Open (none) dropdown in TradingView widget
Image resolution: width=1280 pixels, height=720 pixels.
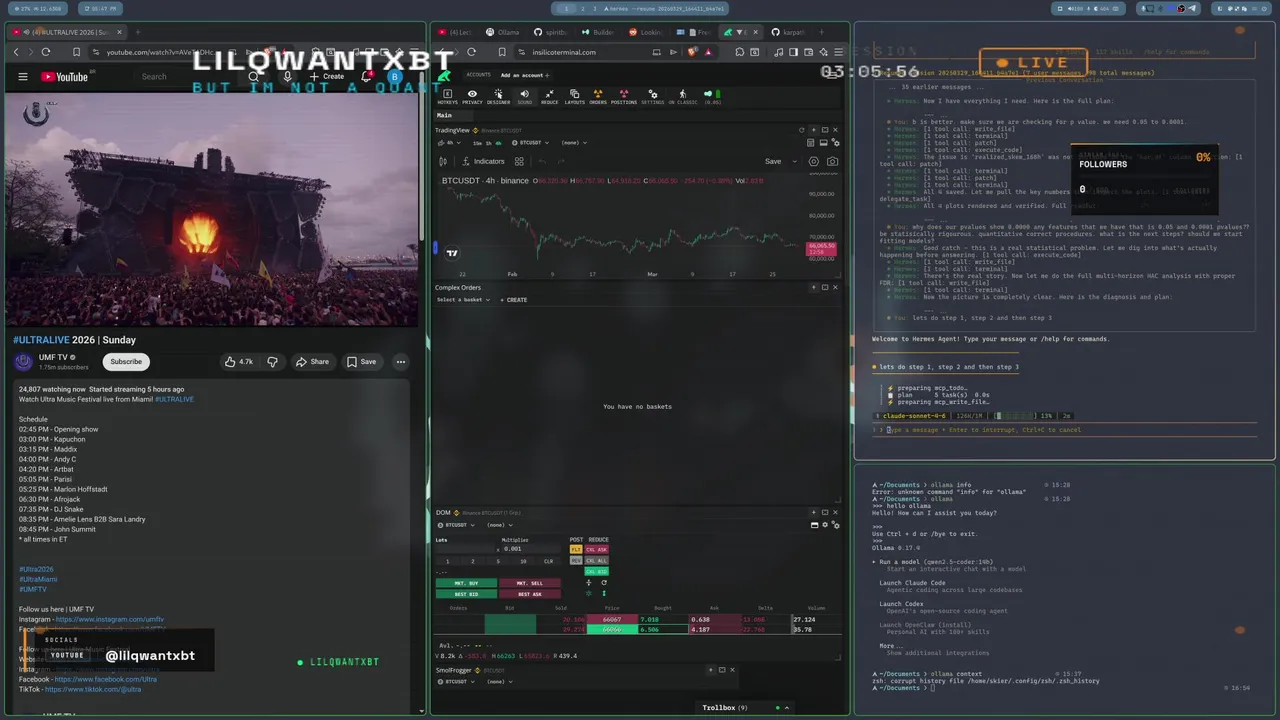(x=574, y=143)
